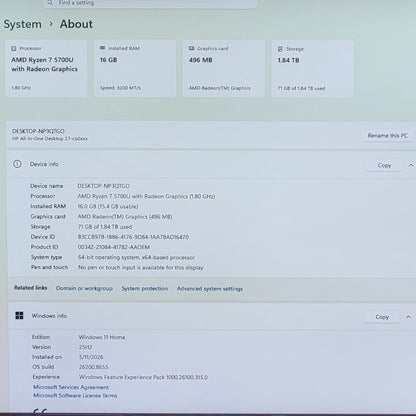Go back to System breadcrumb
This screenshot has height=416, width=416.
click(x=23, y=24)
